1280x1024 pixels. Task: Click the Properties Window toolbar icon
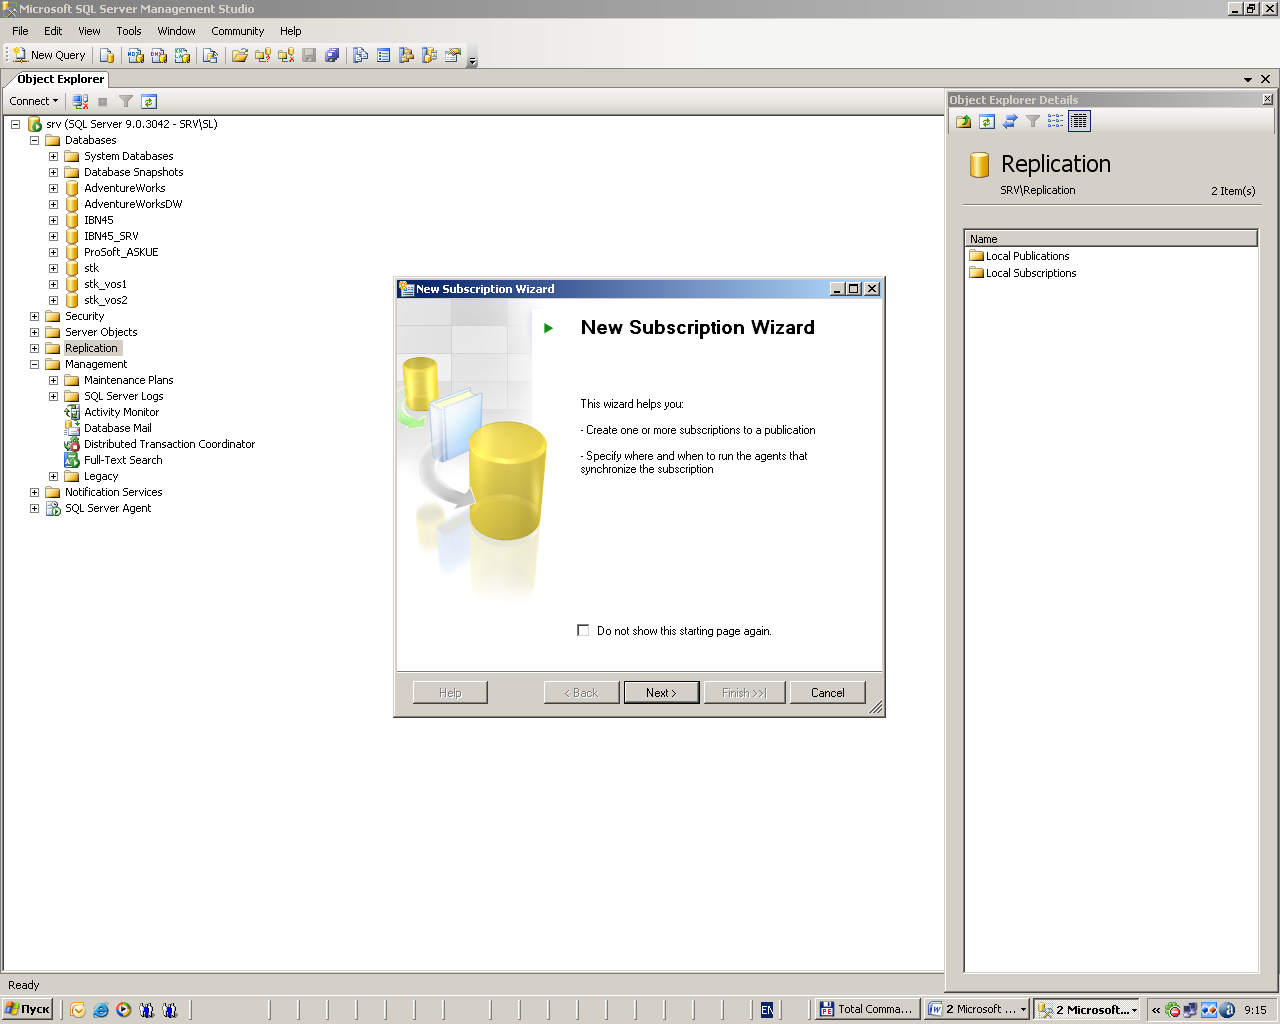[453, 55]
